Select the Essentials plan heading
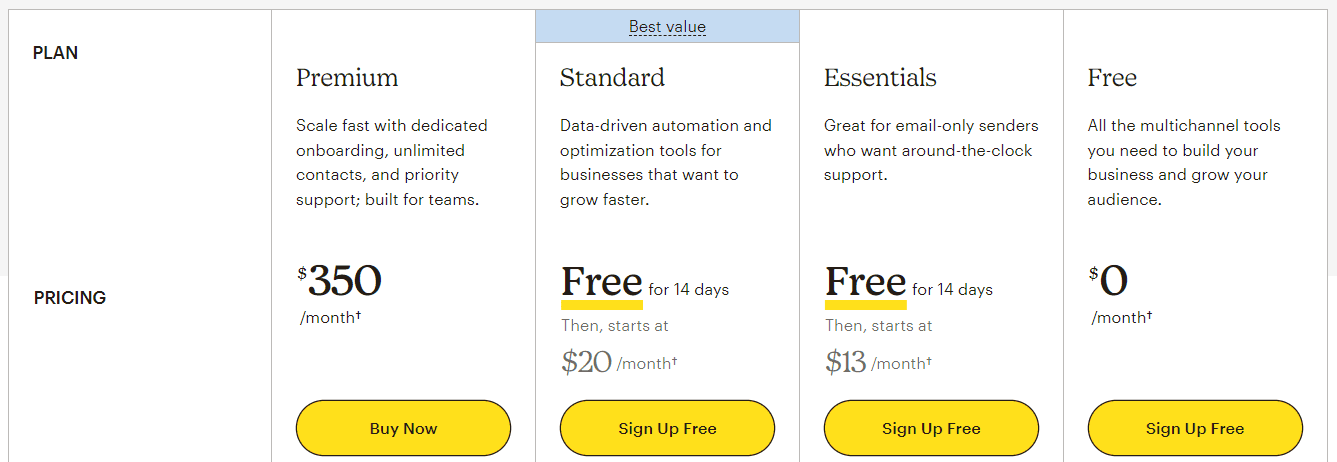The image size is (1337, 462). click(x=880, y=78)
